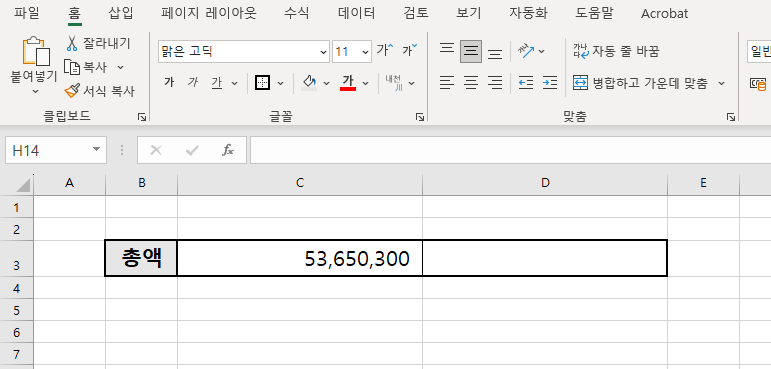771x369 pixels.
Task: Open insert function fx button
Action: pyautogui.click(x=227, y=150)
